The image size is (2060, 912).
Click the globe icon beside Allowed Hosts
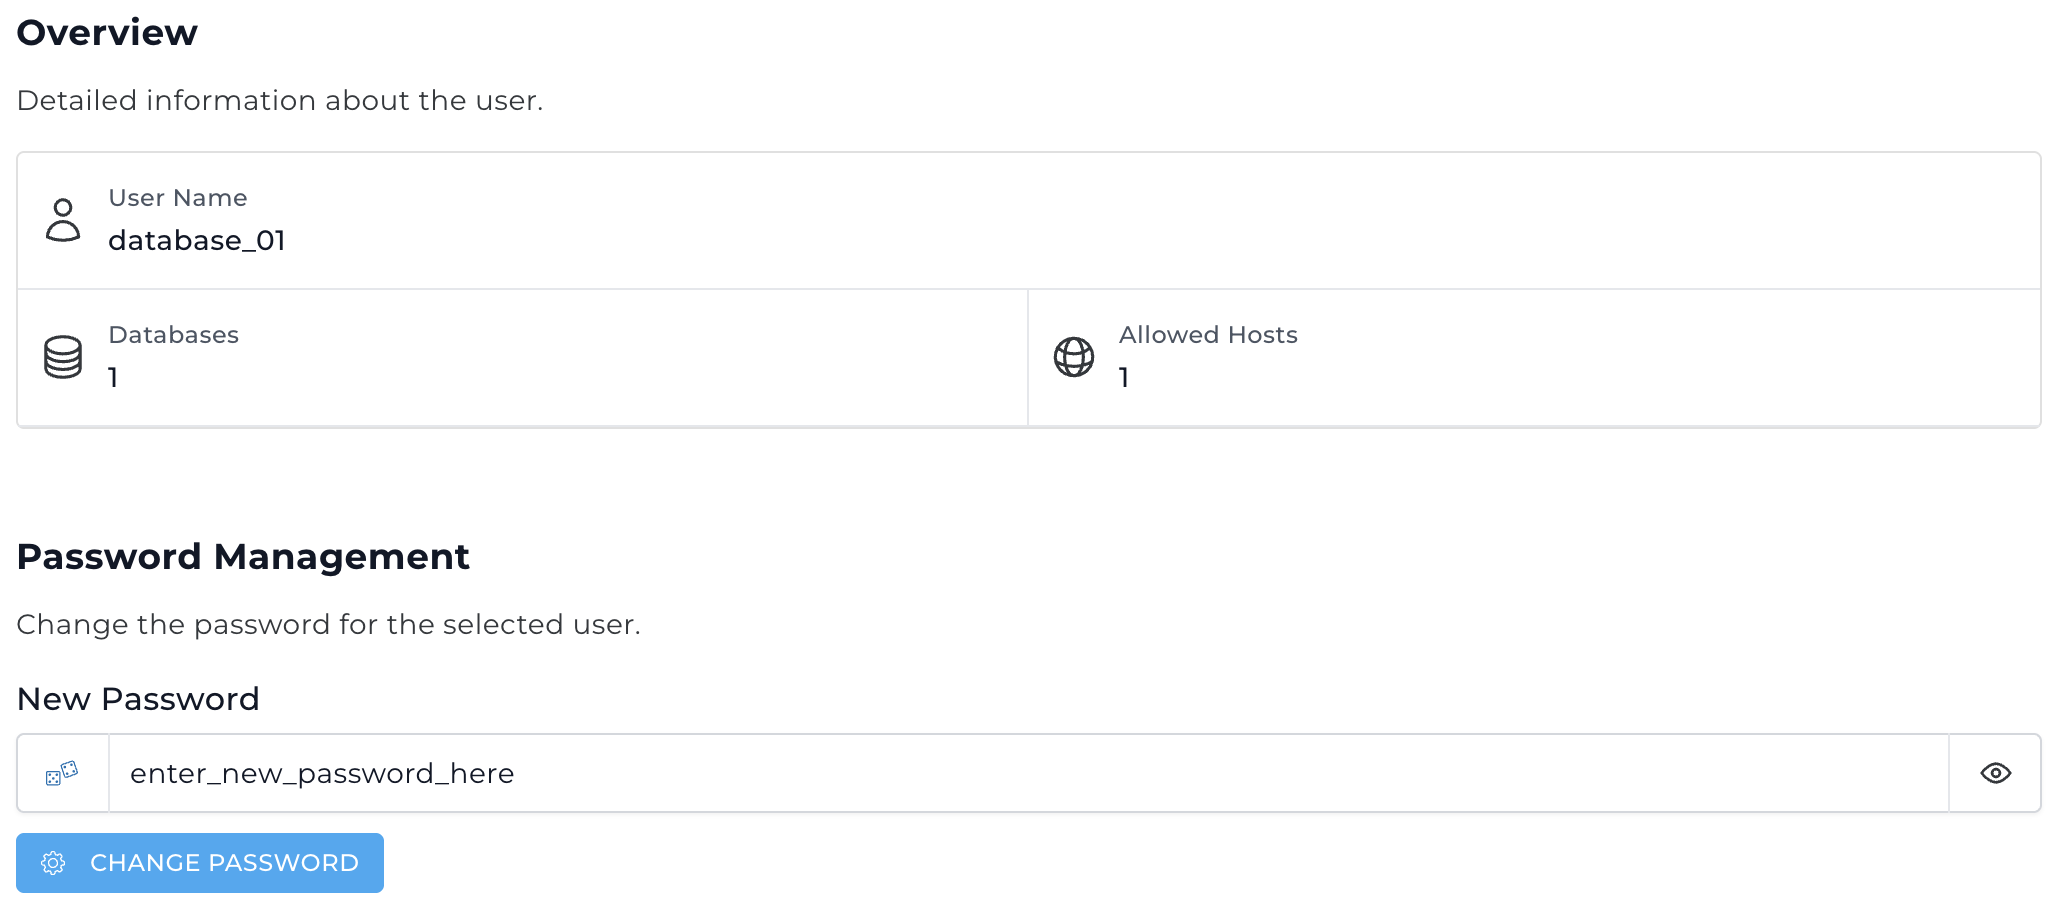pos(1074,357)
